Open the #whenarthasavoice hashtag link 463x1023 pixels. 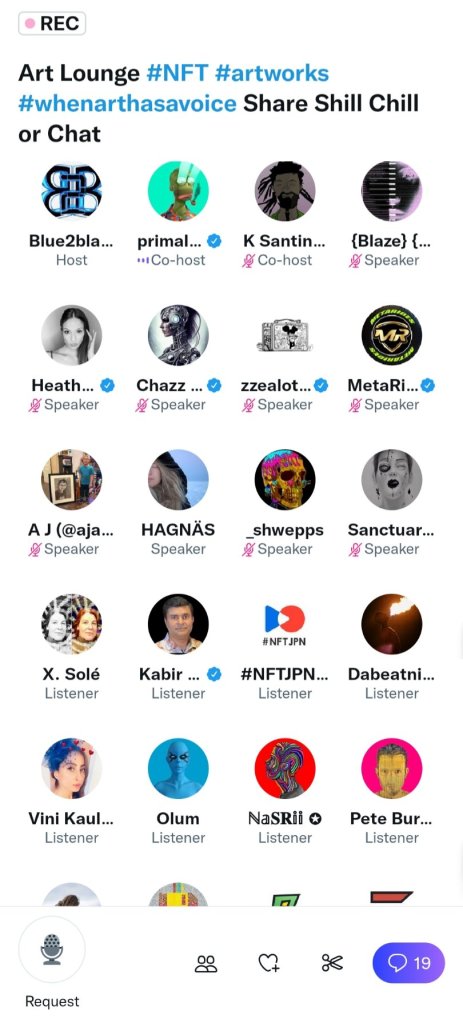[x=127, y=103]
